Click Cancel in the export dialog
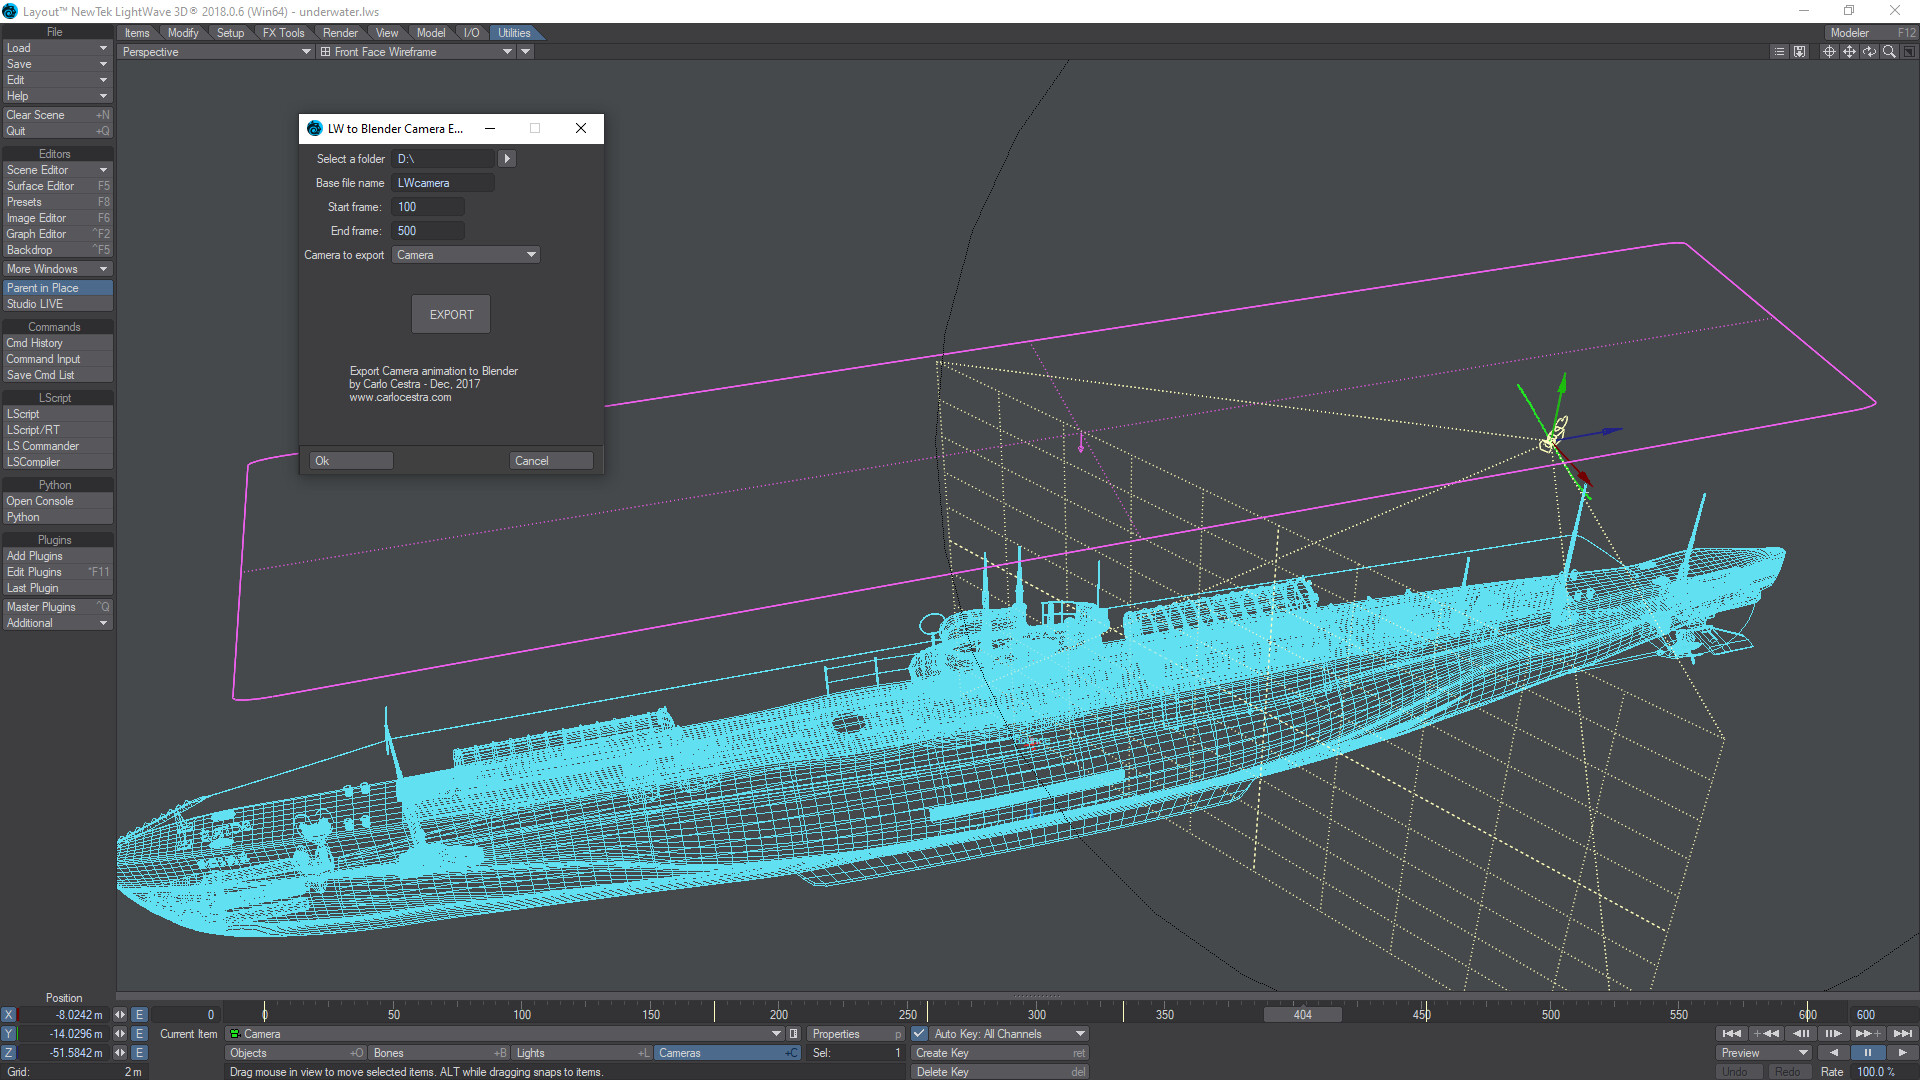The image size is (1920, 1080). 550,461
